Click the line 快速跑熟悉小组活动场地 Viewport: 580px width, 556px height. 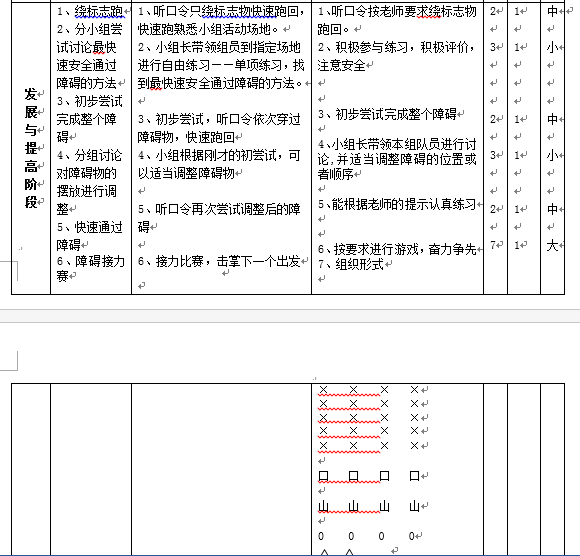click(x=208, y=29)
